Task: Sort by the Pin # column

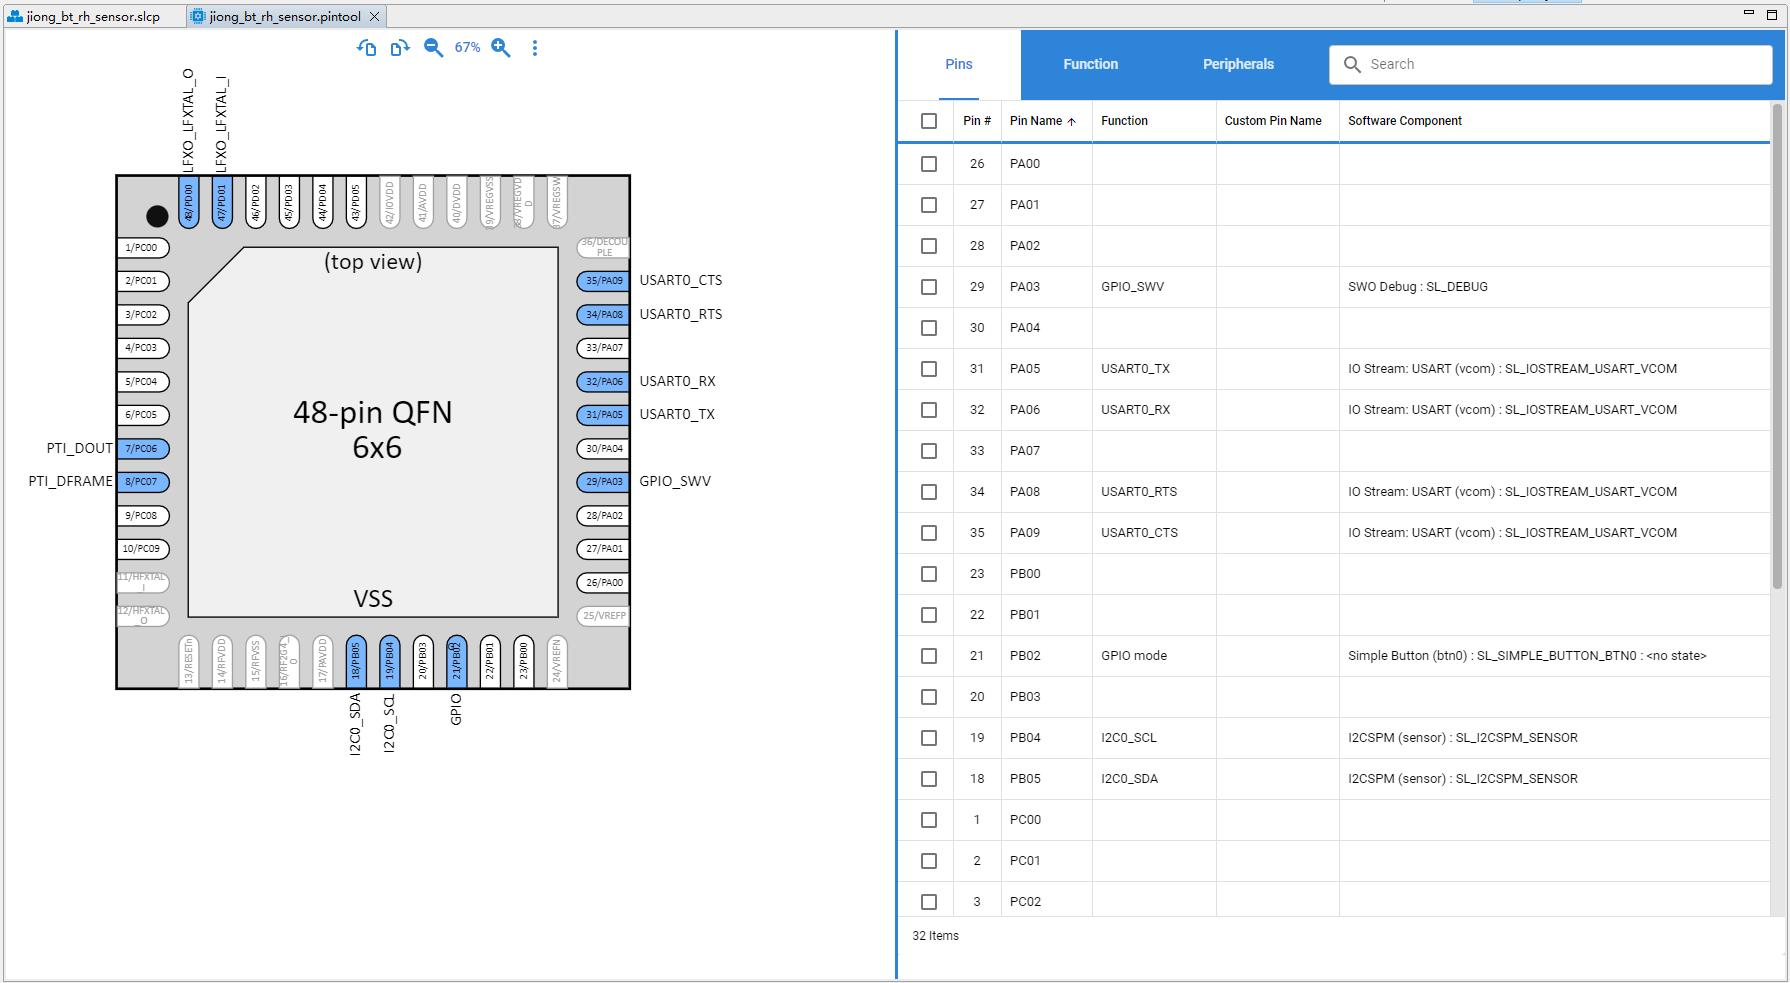Action: [977, 121]
